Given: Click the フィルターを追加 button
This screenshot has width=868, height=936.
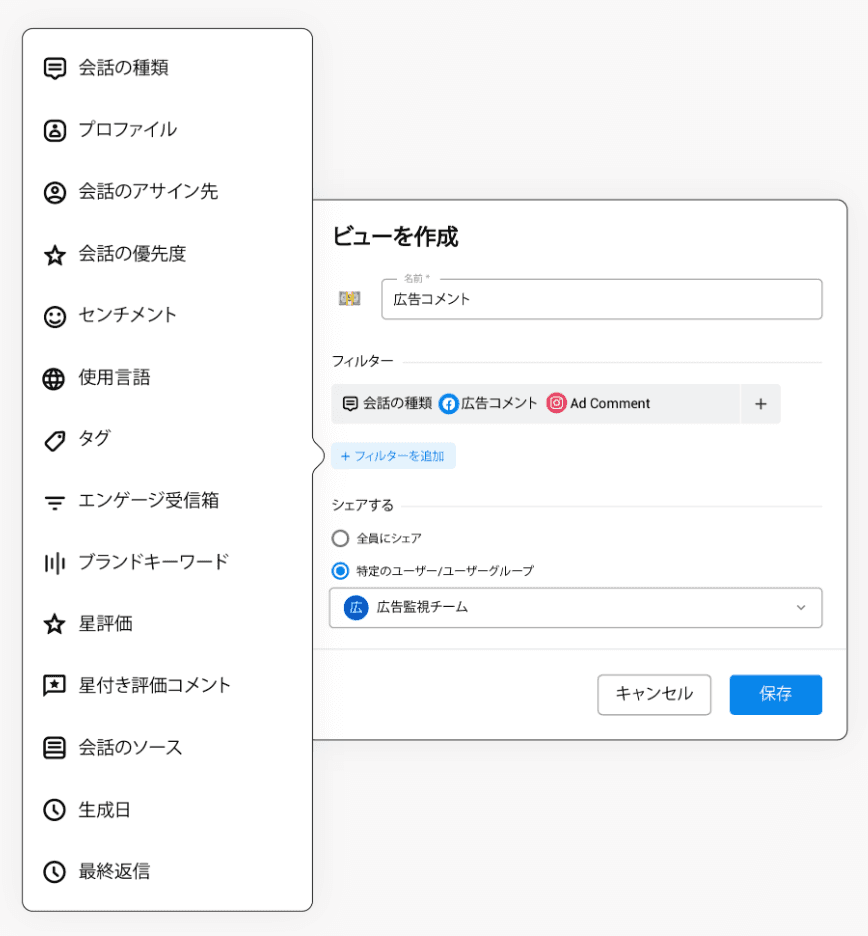Looking at the screenshot, I should pyautogui.click(x=393, y=456).
